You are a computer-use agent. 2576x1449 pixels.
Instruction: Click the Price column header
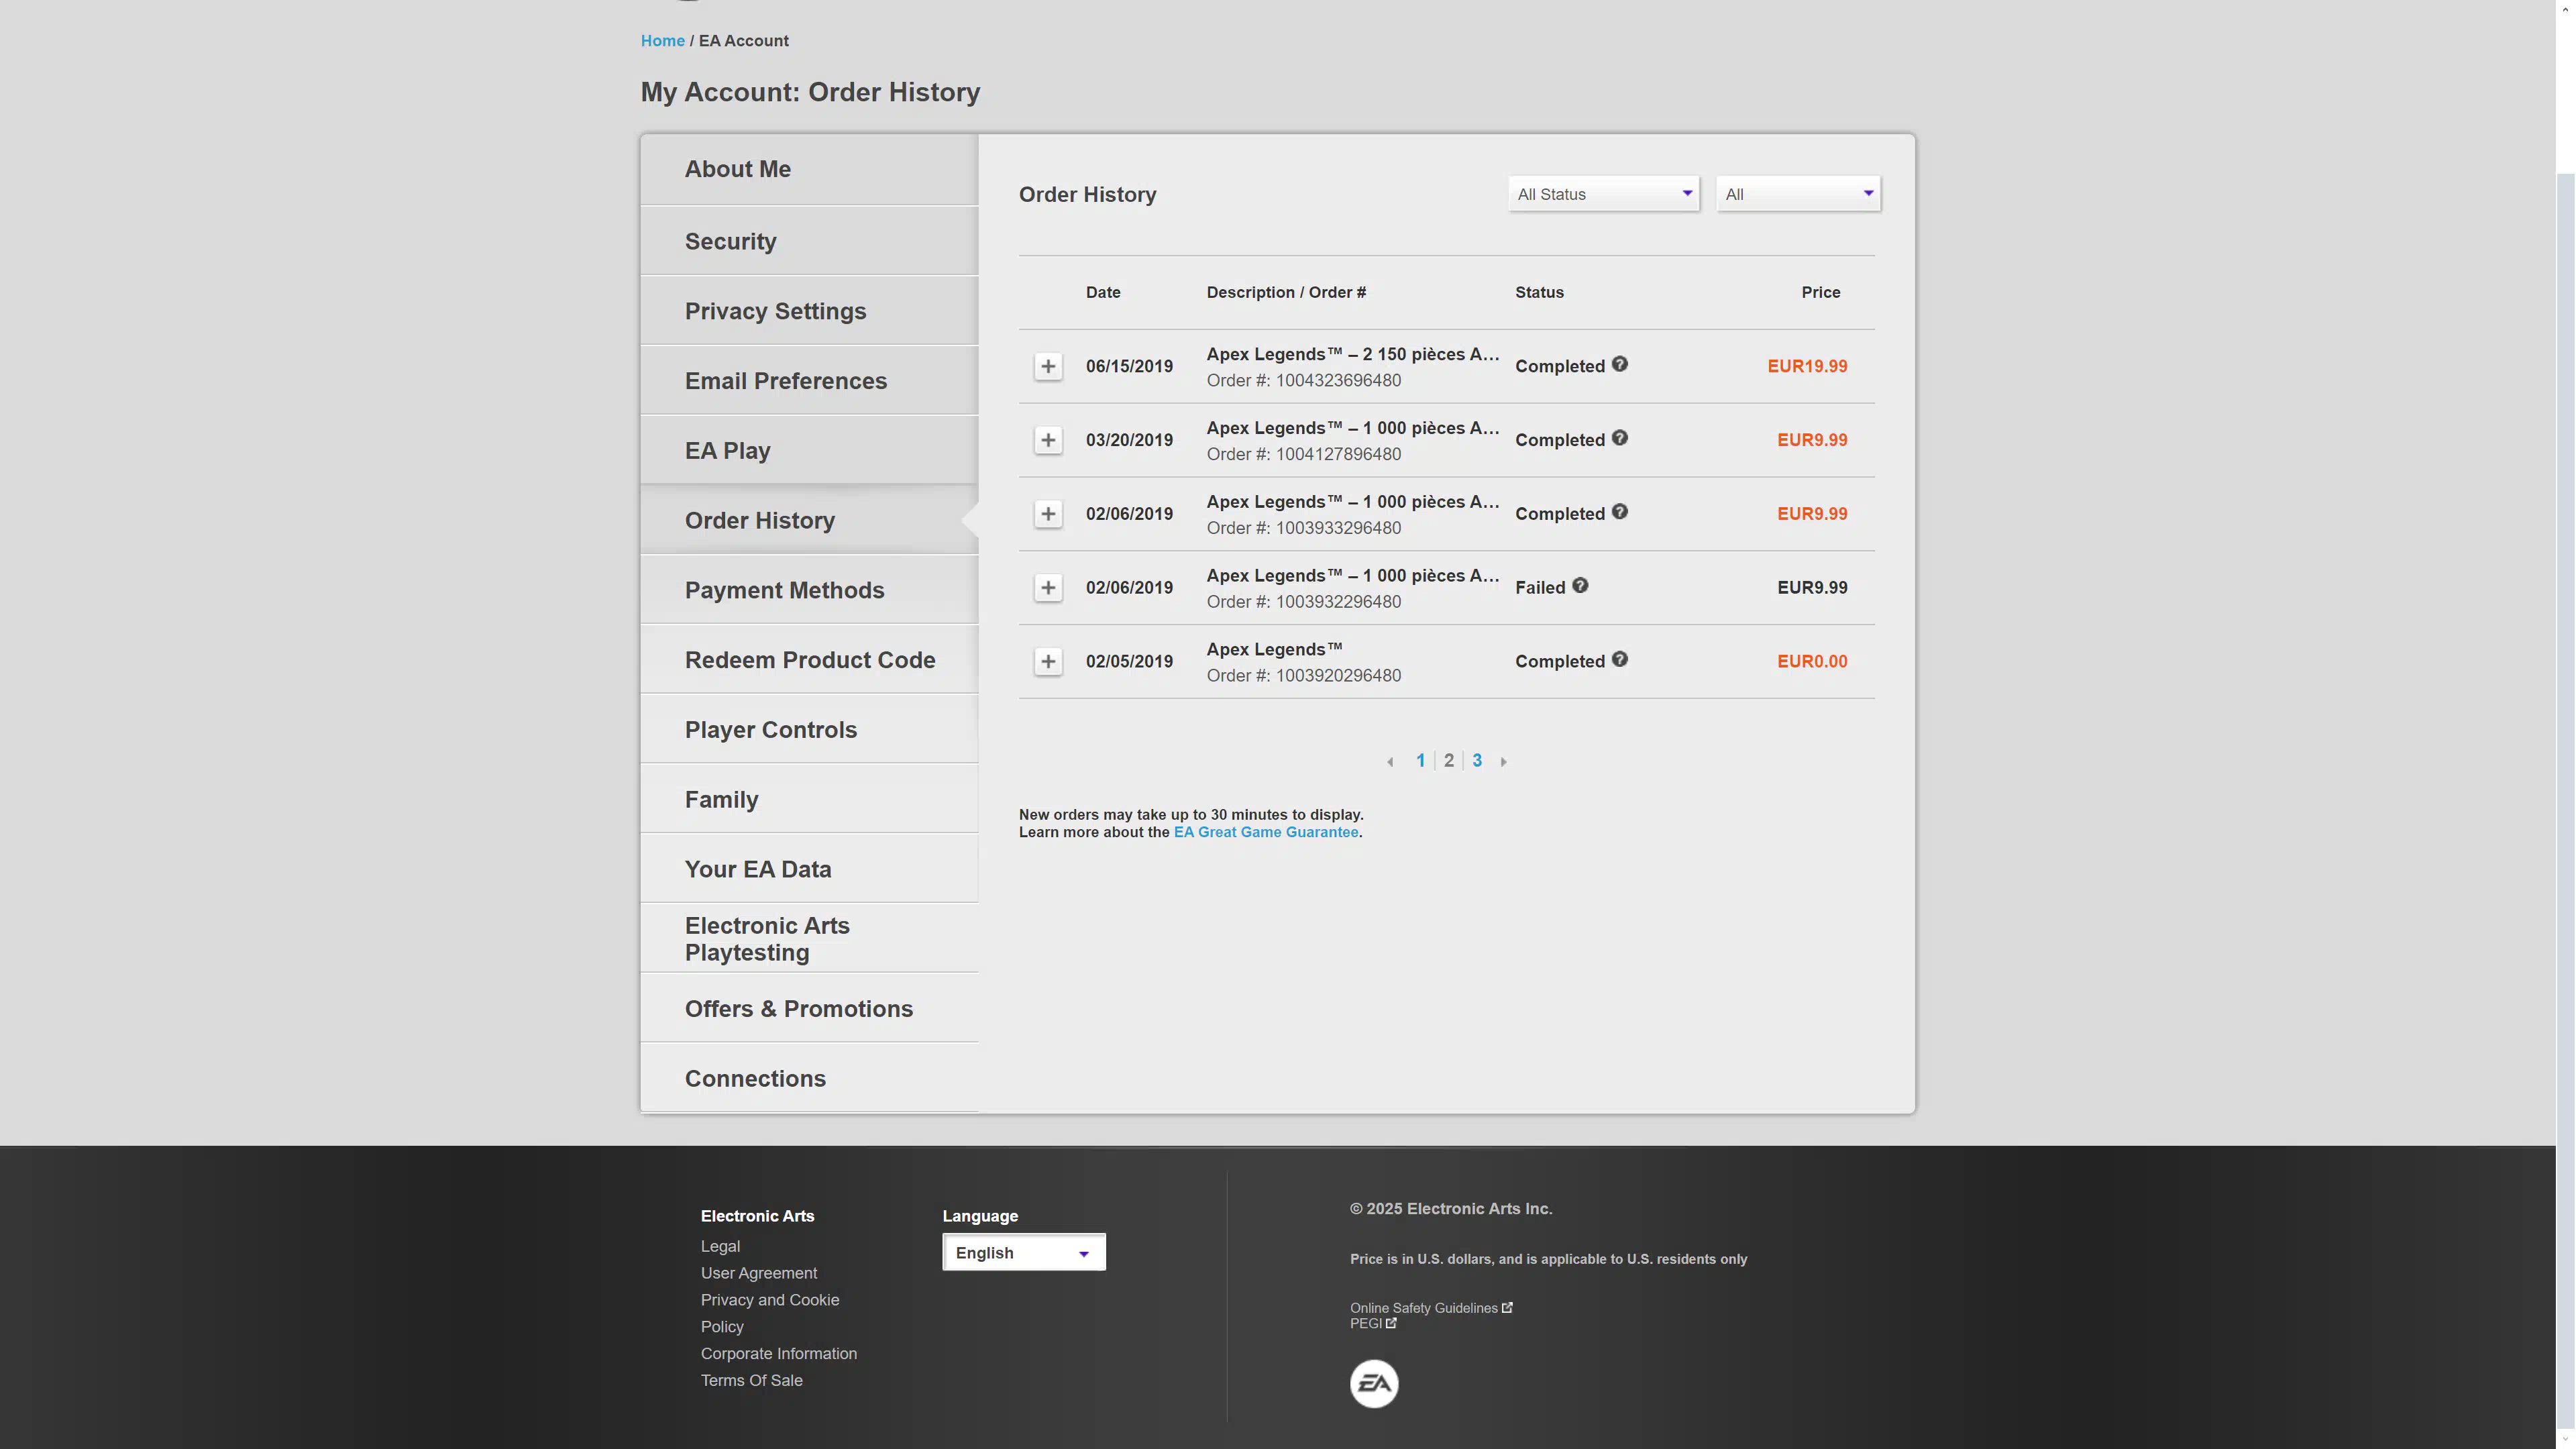pyautogui.click(x=1820, y=292)
